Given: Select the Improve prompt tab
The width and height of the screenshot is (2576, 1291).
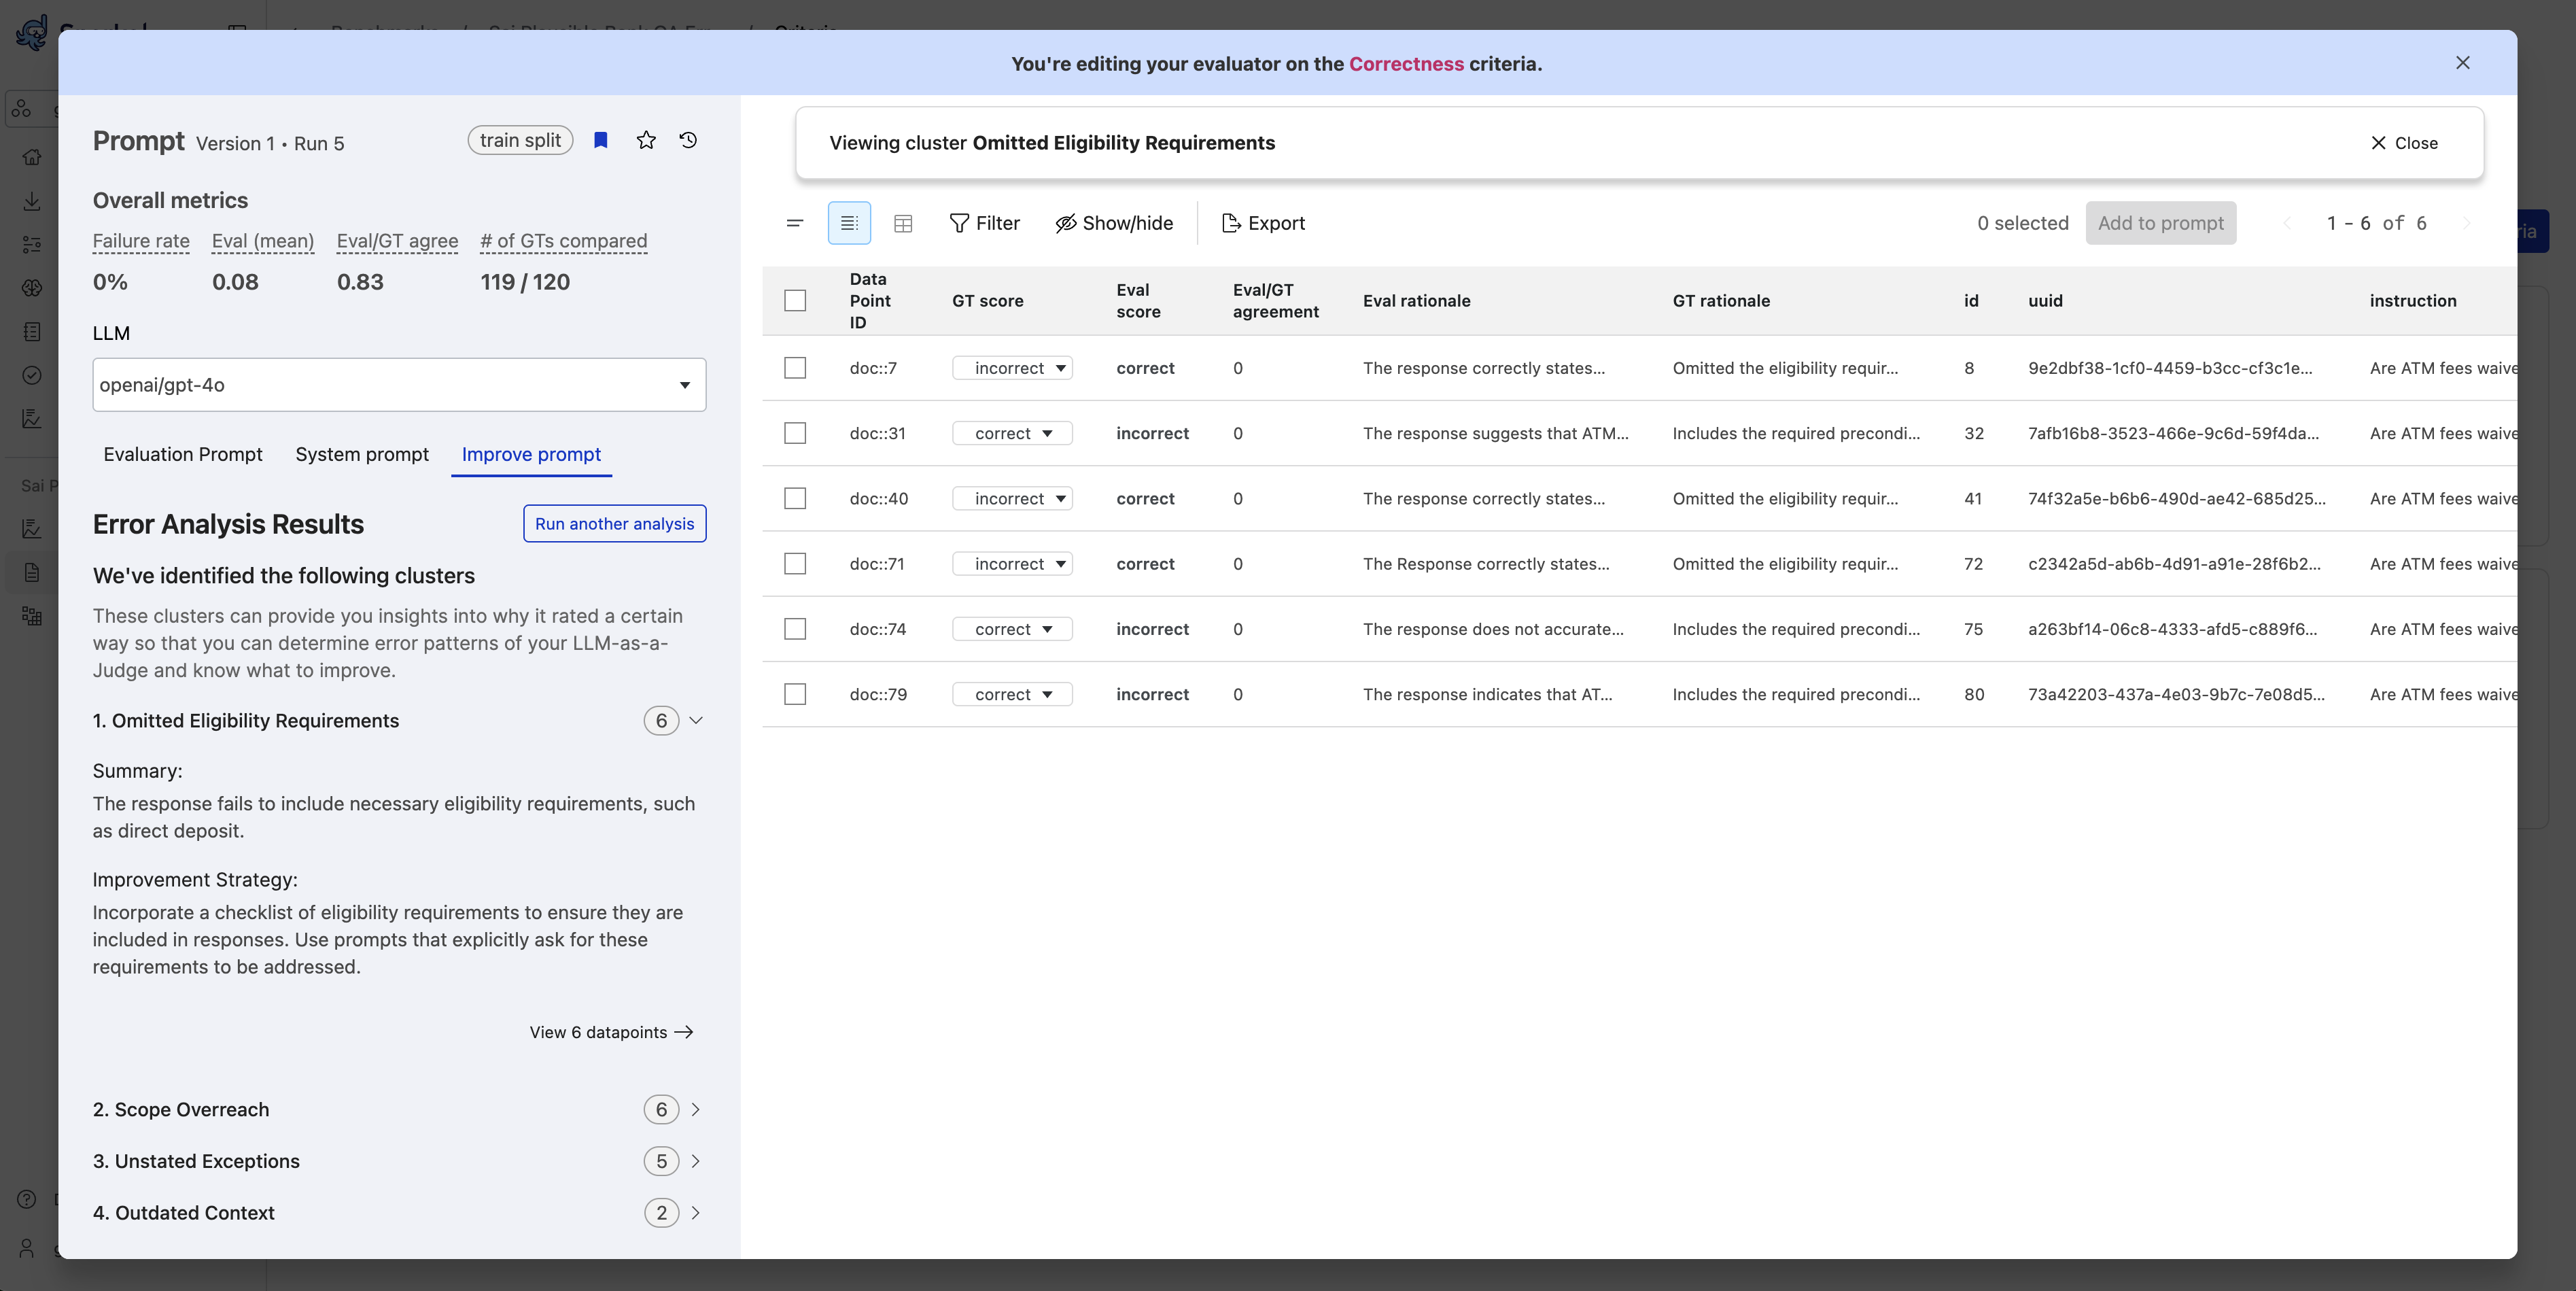Looking at the screenshot, I should click(x=531, y=454).
